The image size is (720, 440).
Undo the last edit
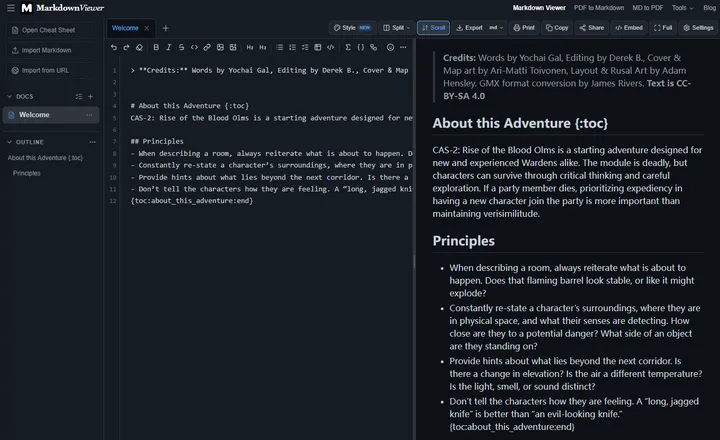114,47
